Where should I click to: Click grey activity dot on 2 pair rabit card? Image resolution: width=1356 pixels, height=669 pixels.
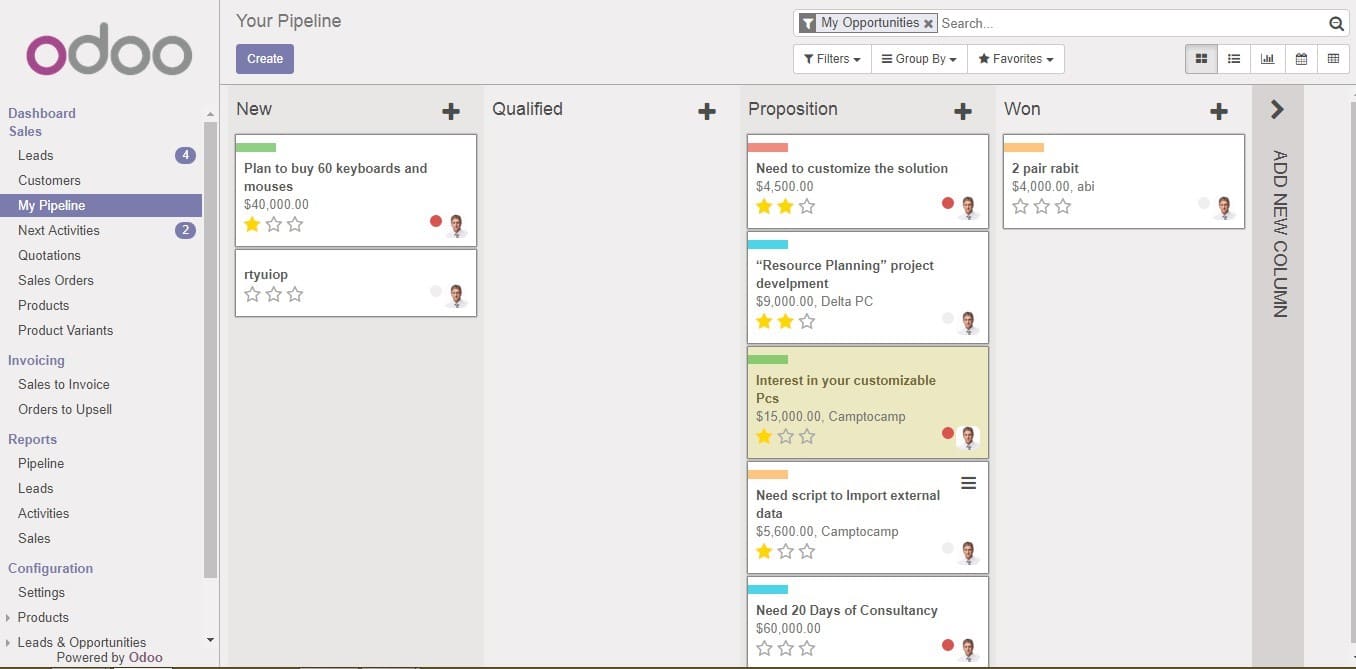point(1204,203)
